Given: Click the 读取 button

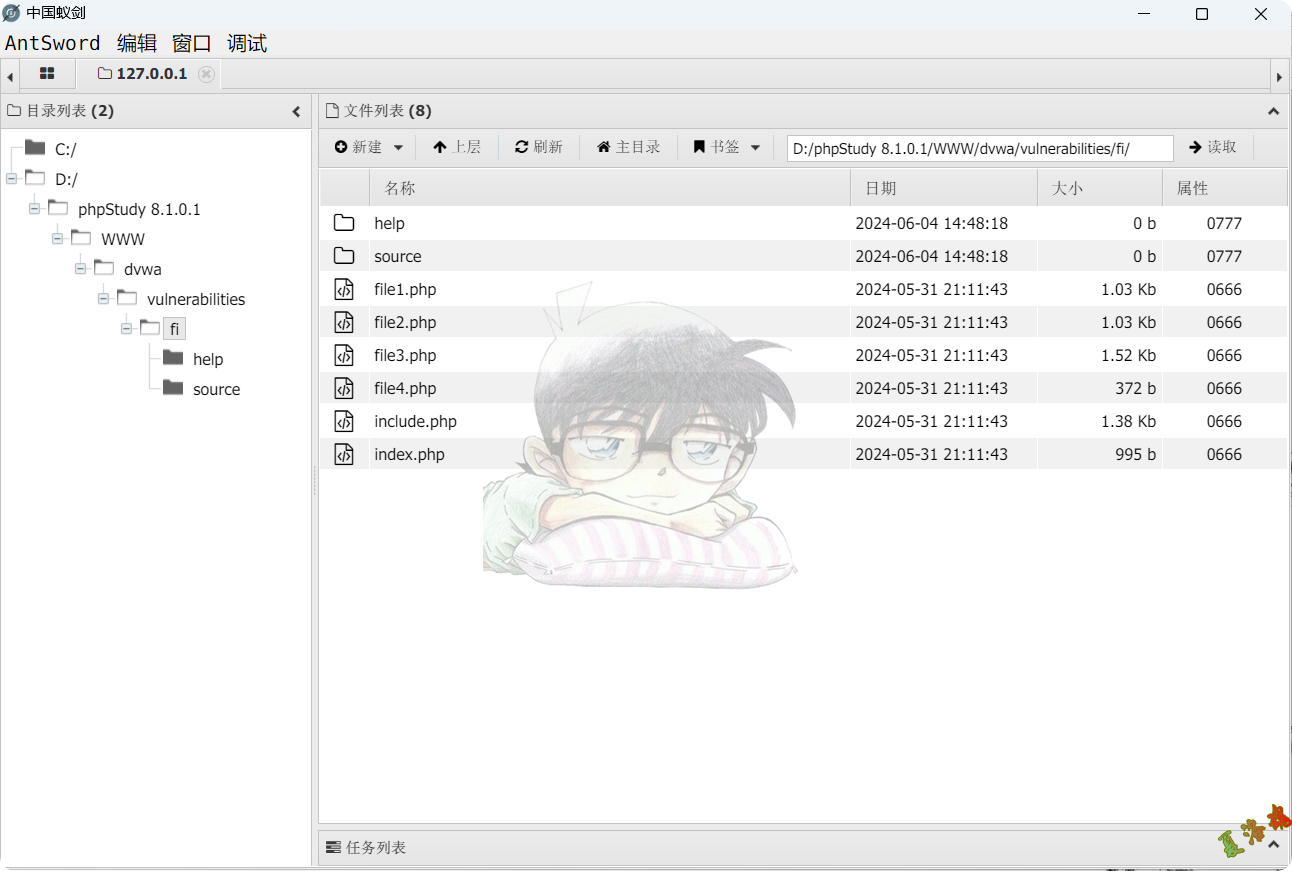Looking at the screenshot, I should (x=1213, y=147).
